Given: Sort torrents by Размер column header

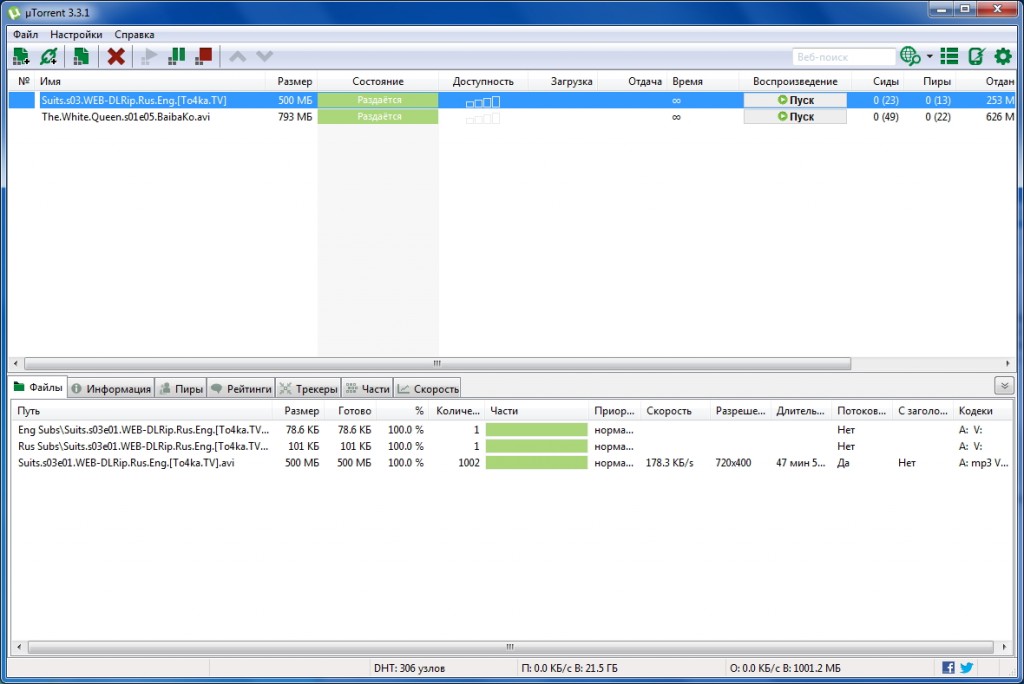Looking at the screenshot, I should coord(292,81).
